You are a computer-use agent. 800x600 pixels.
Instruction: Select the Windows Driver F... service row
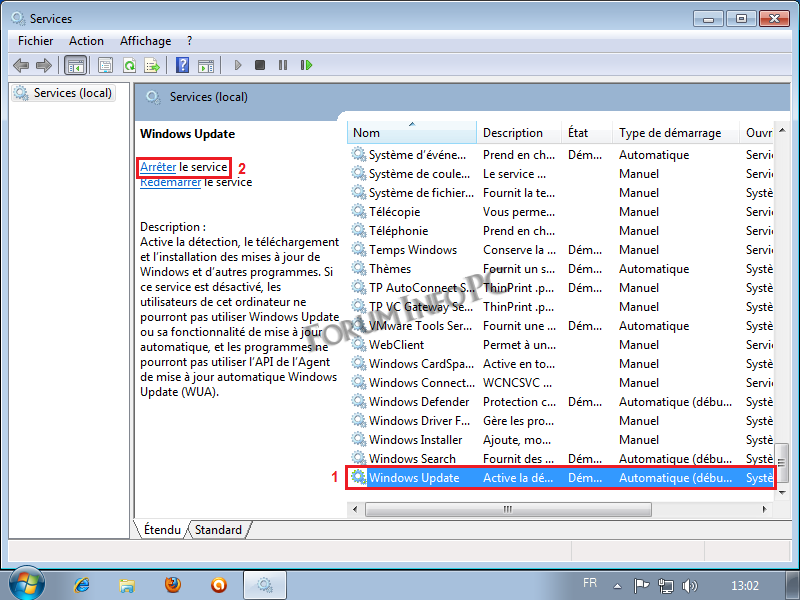pos(561,421)
